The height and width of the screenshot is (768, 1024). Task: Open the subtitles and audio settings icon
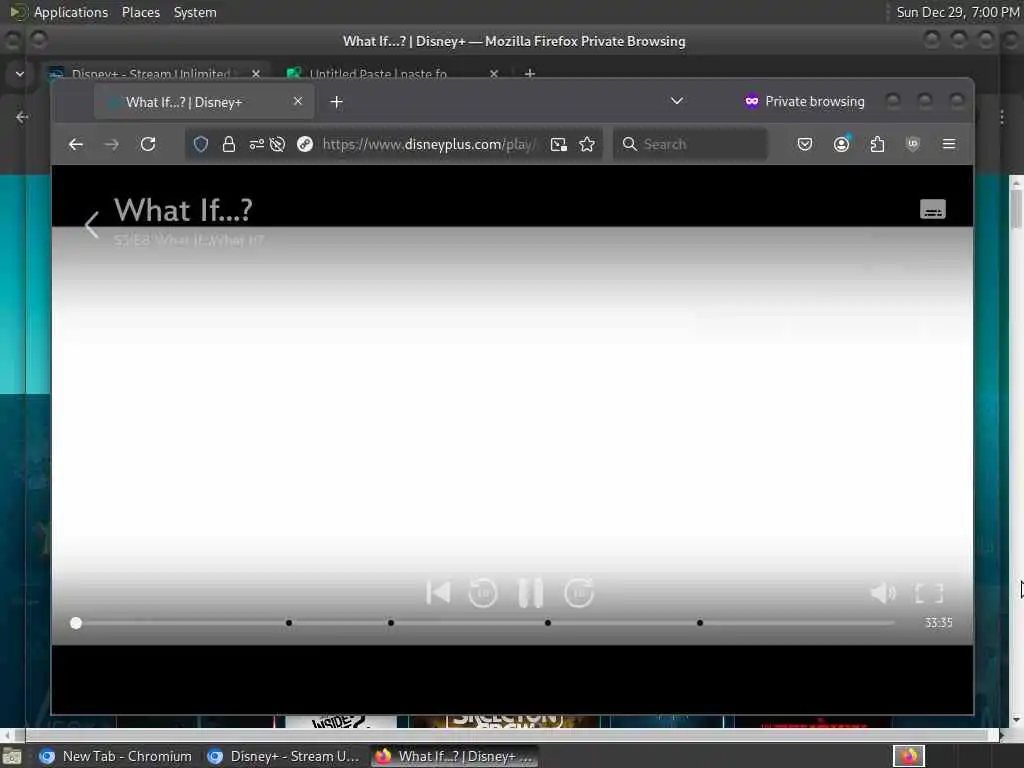pos(933,210)
